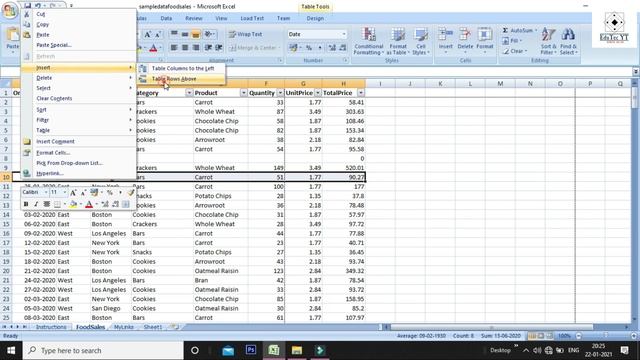Viewport: 640px width, 360px height.
Task: Click the ribbon font color icon
Action: pos(153,48)
